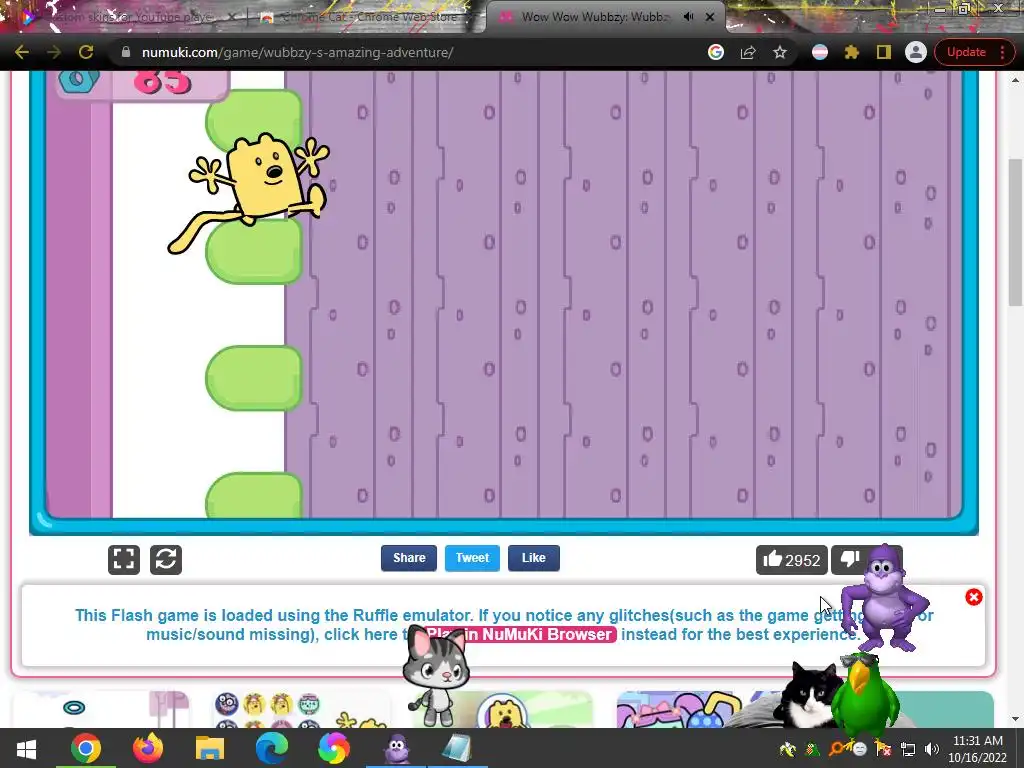Open the Wubbzy face game thumbnail

click(x=503, y=711)
